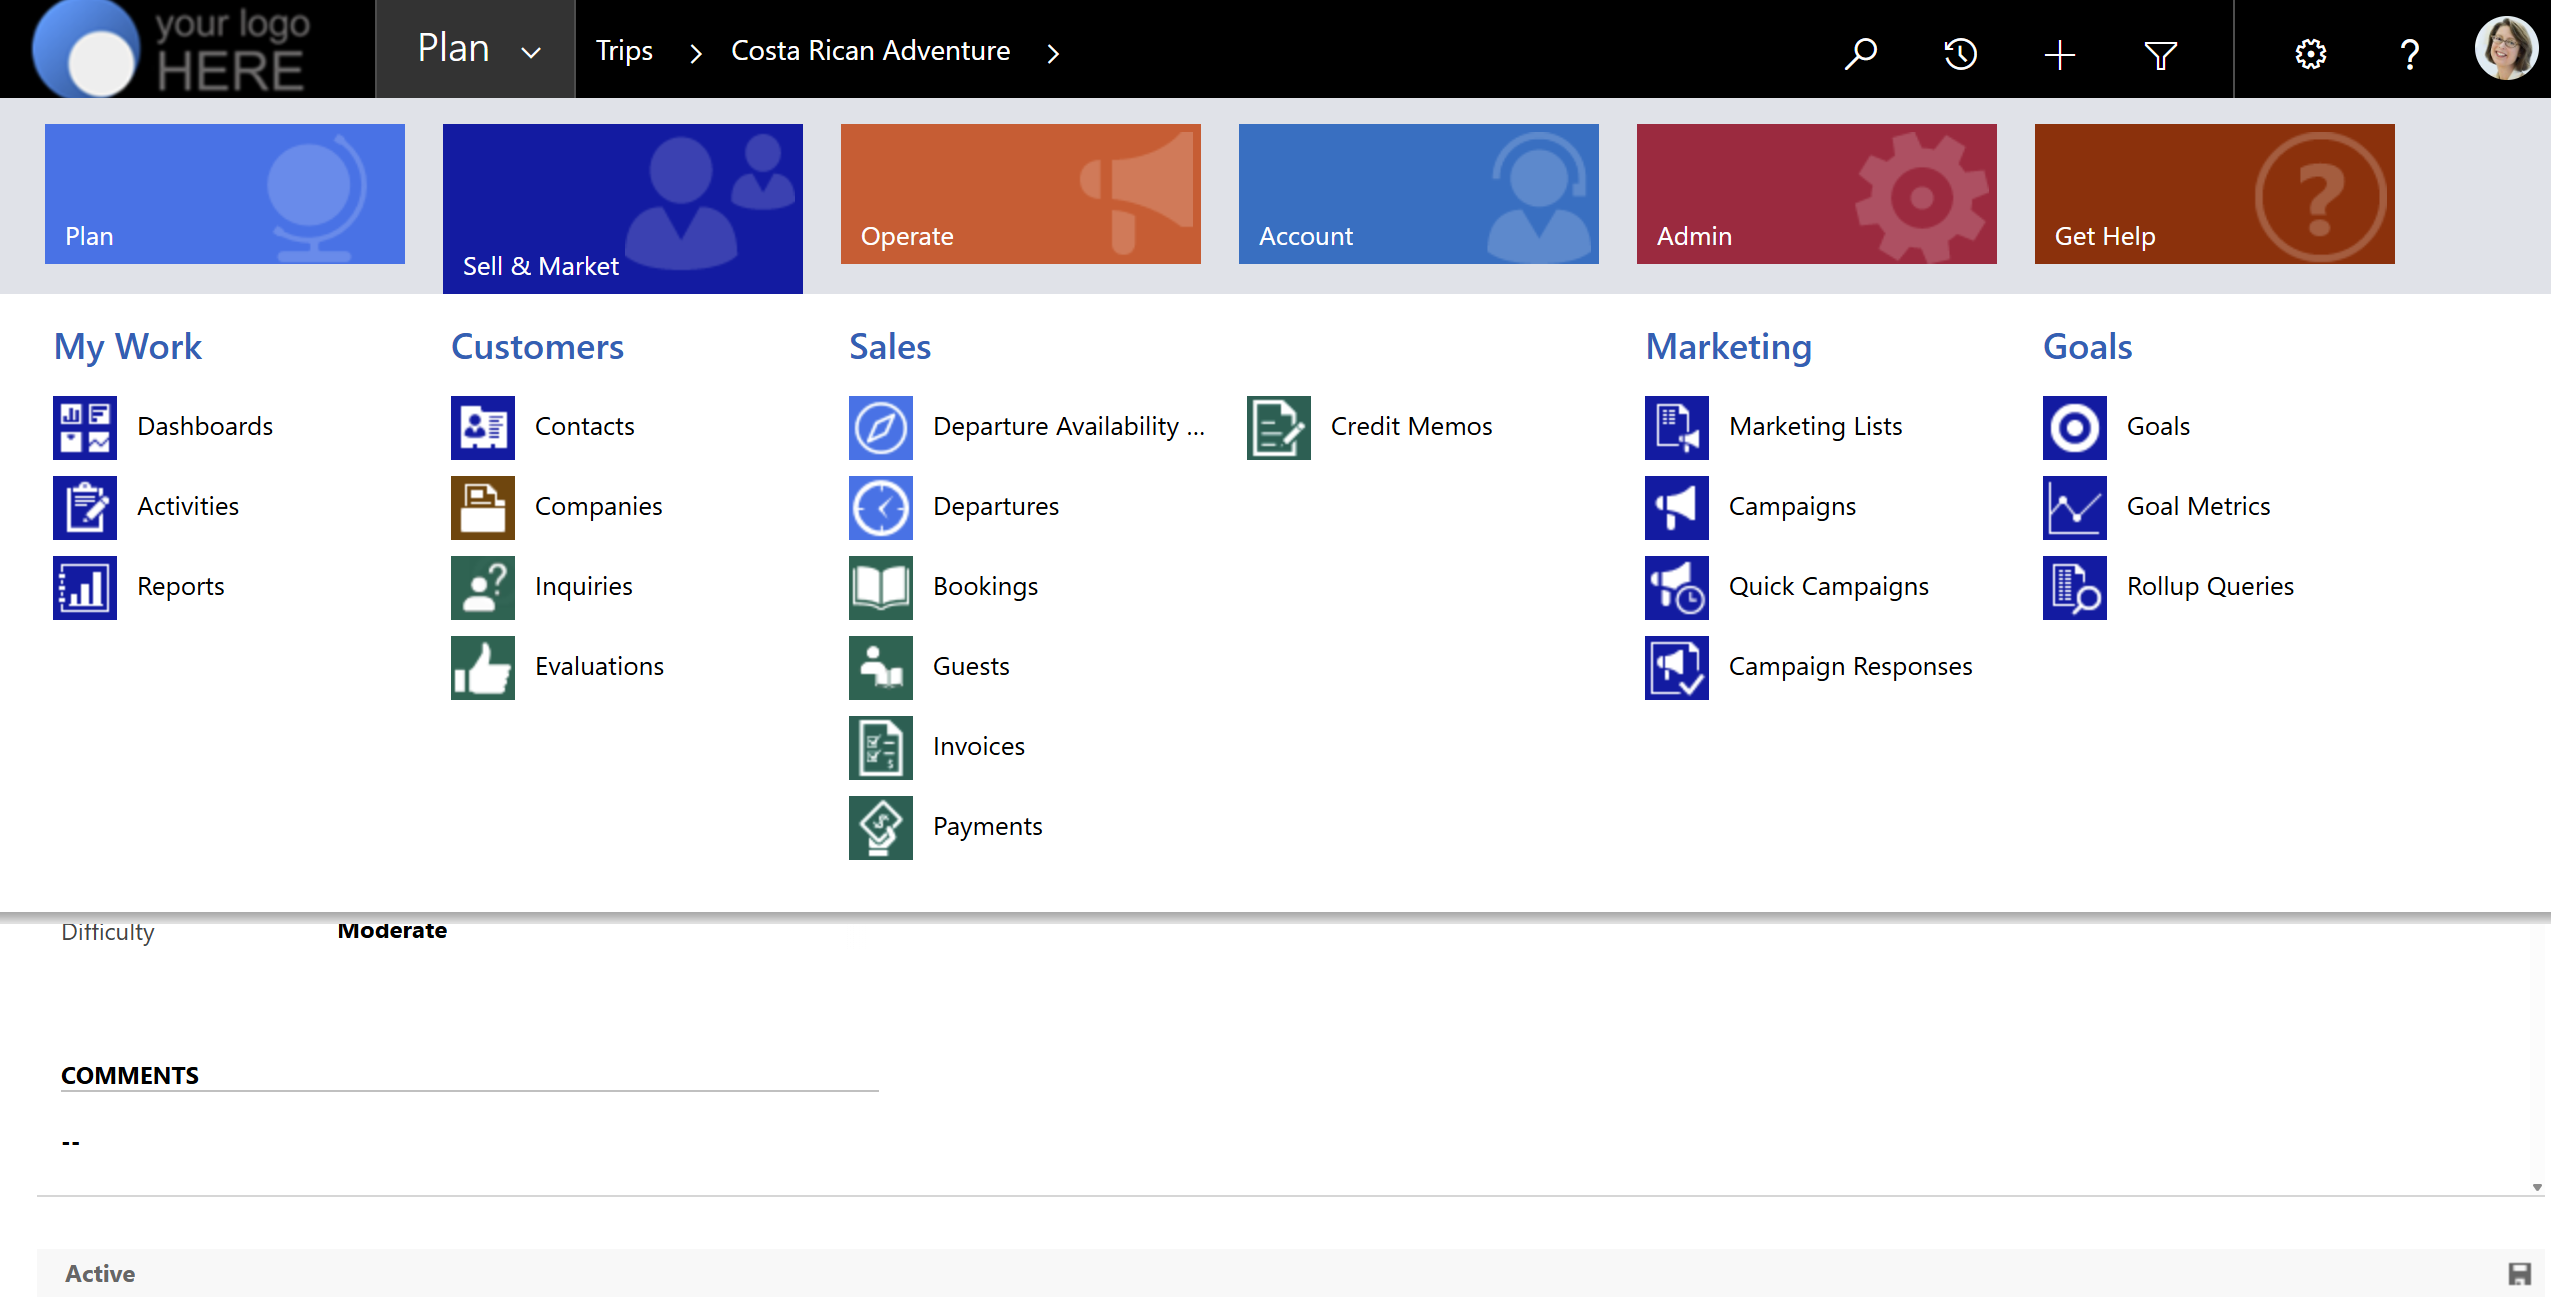Expand chevron after Costa Rican Adventure

pyautogui.click(x=1053, y=53)
